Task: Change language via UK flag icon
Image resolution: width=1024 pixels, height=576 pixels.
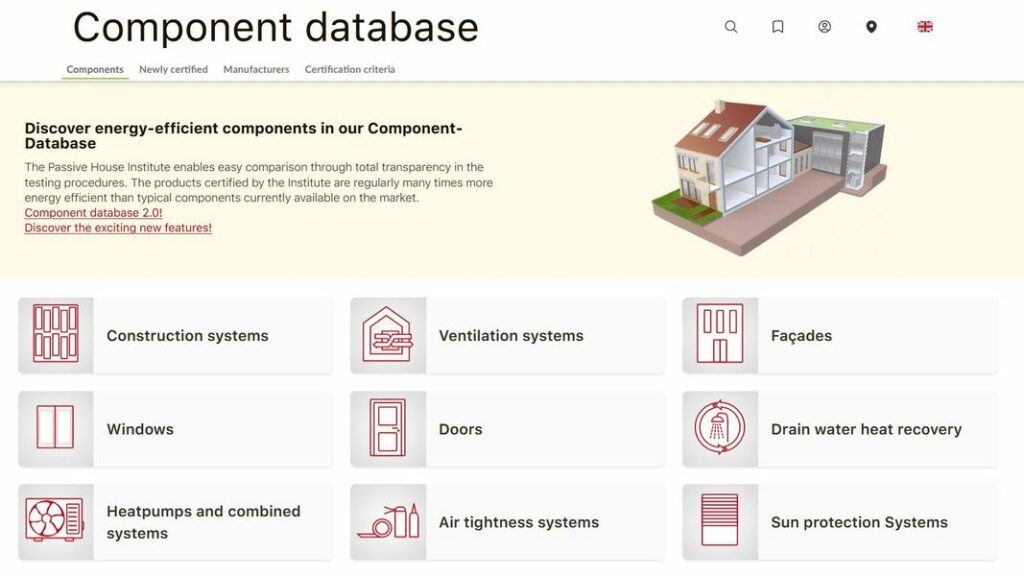Action: click(x=925, y=27)
